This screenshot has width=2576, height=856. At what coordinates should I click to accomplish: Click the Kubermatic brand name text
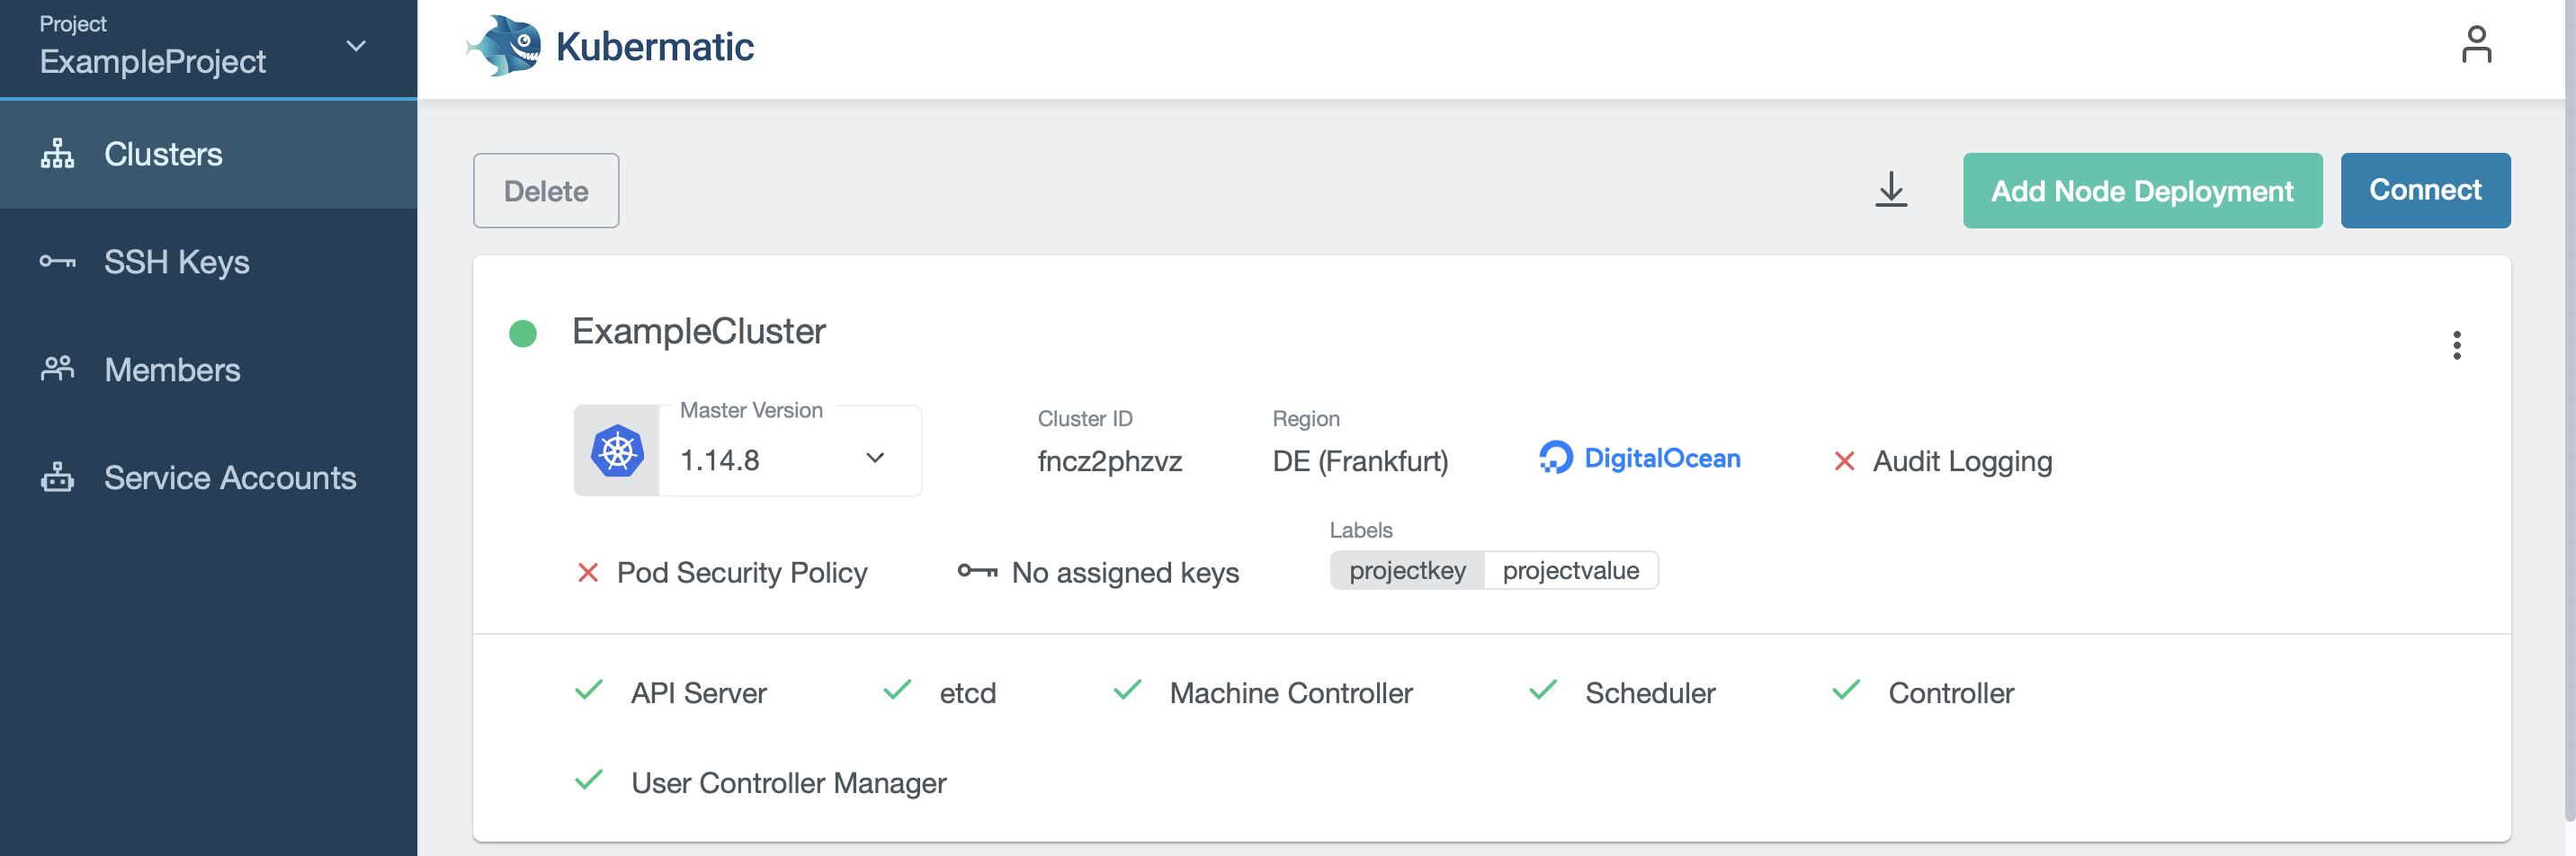654,47
